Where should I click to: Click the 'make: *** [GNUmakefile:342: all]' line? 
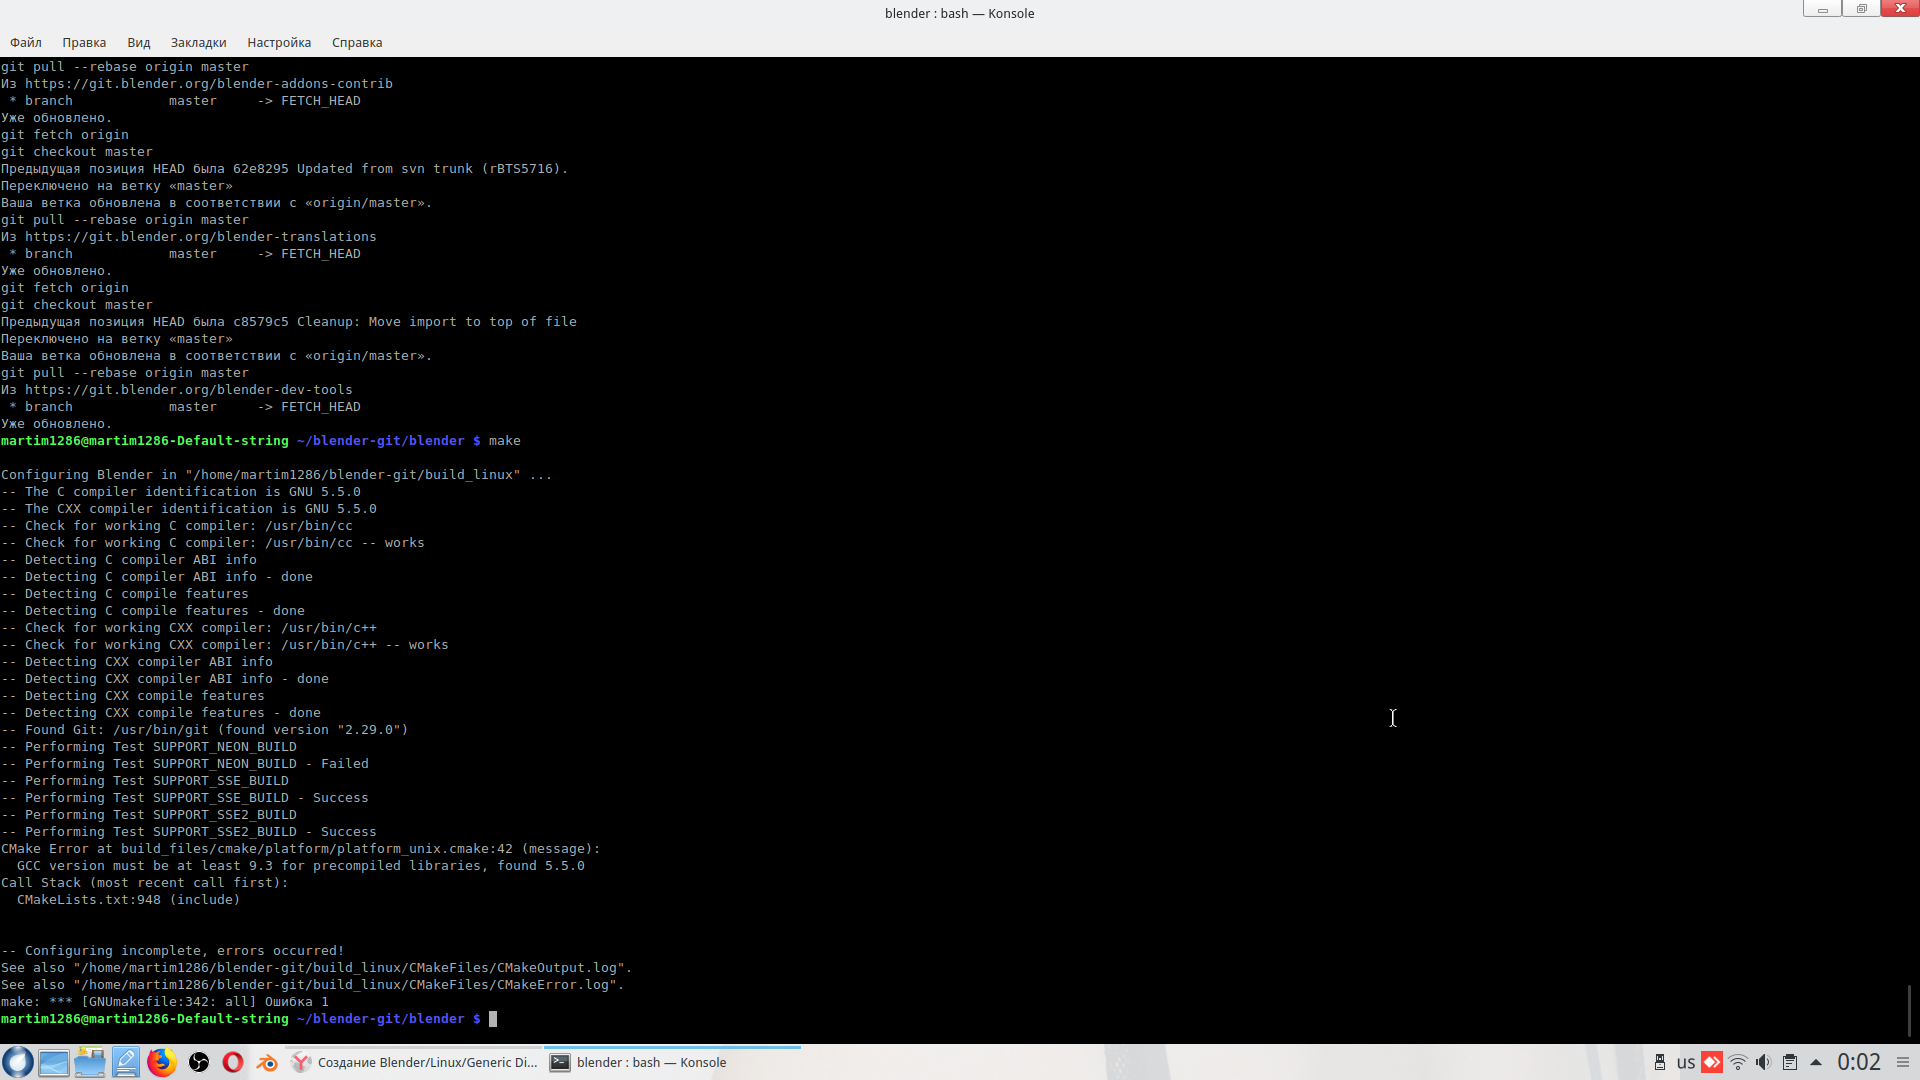pos(165,1002)
